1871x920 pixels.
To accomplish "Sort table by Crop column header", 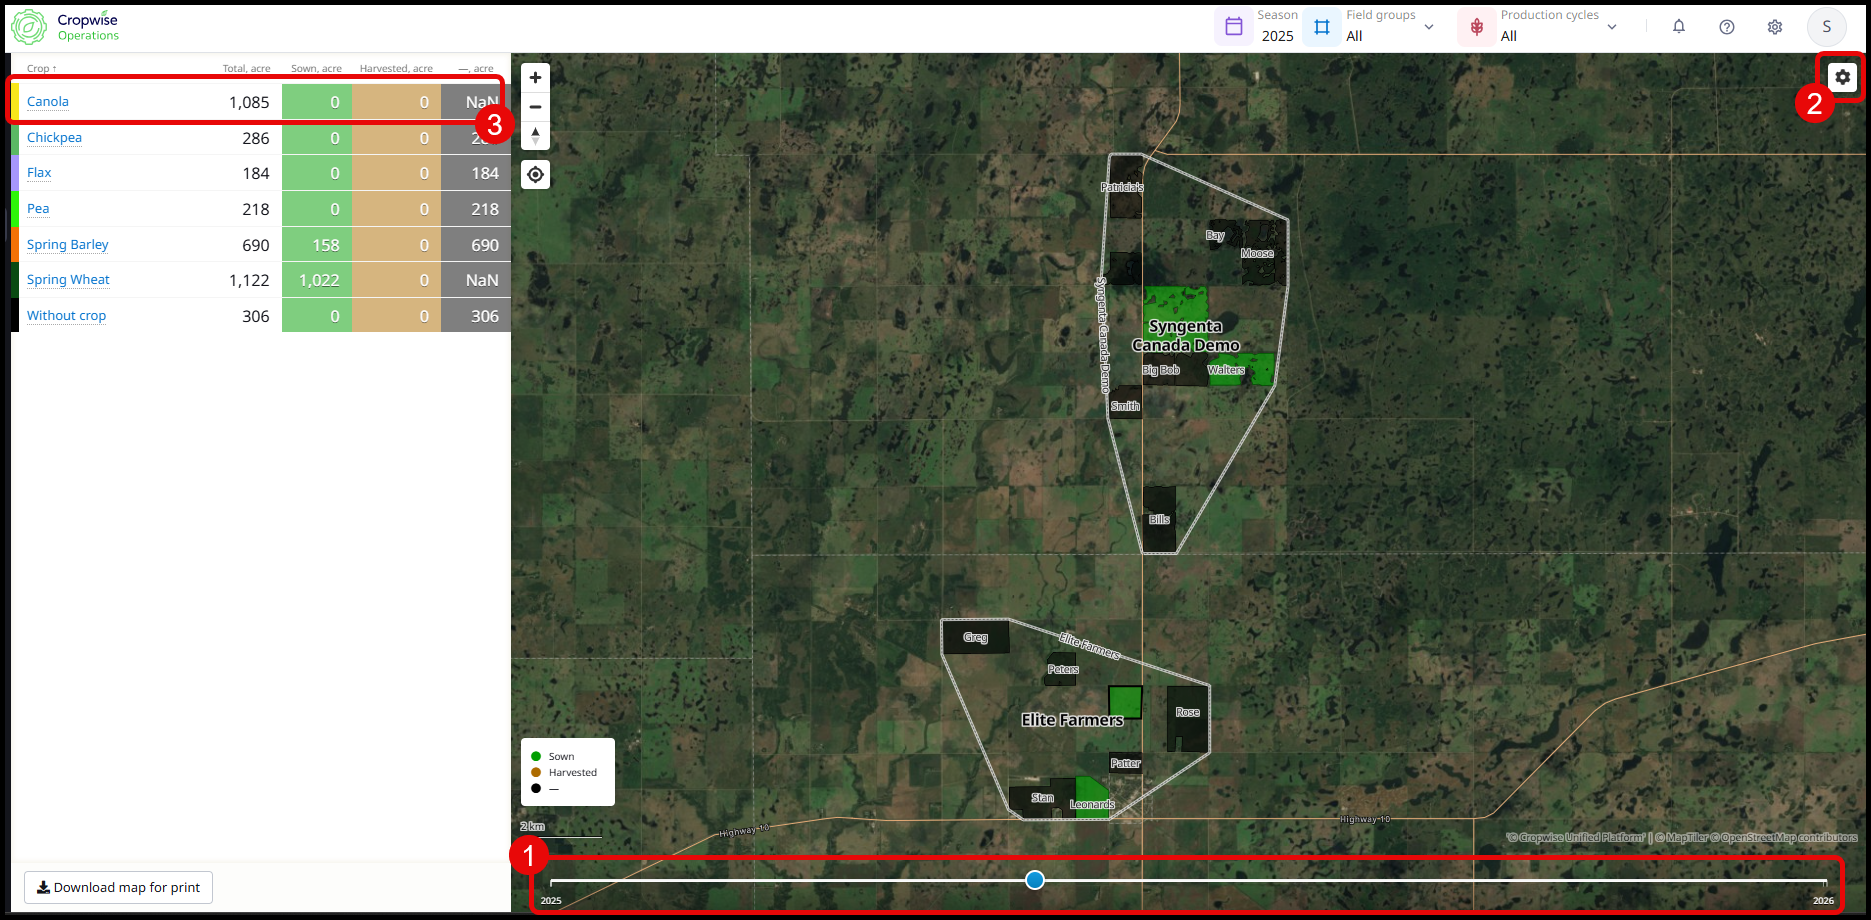I will (x=41, y=69).
